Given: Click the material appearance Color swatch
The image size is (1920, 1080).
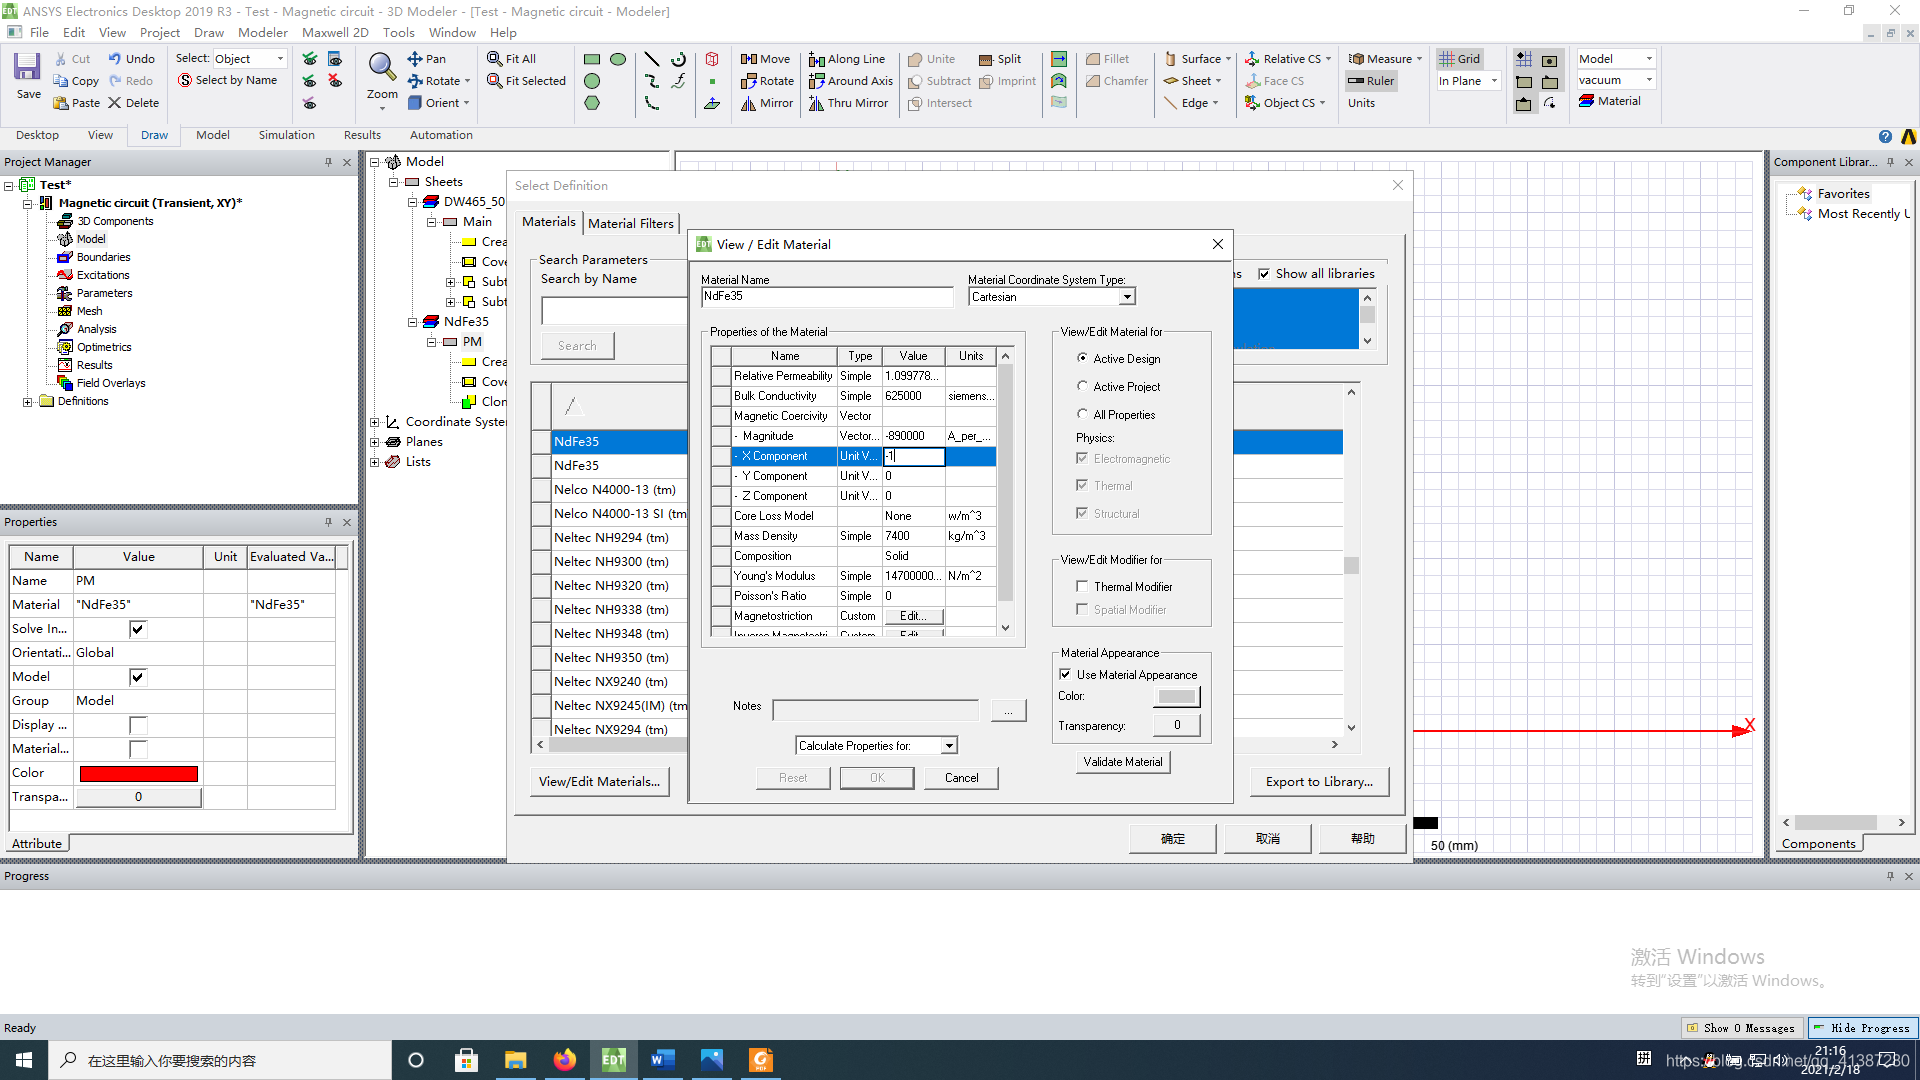Looking at the screenshot, I should [1177, 696].
